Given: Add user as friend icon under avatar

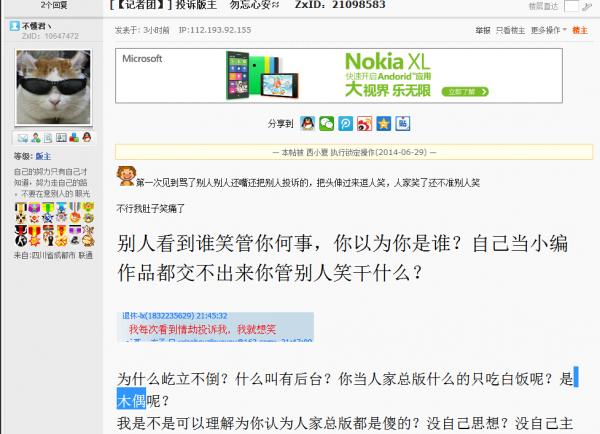Looking at the screenshot, I should click(x=36, y=138).
